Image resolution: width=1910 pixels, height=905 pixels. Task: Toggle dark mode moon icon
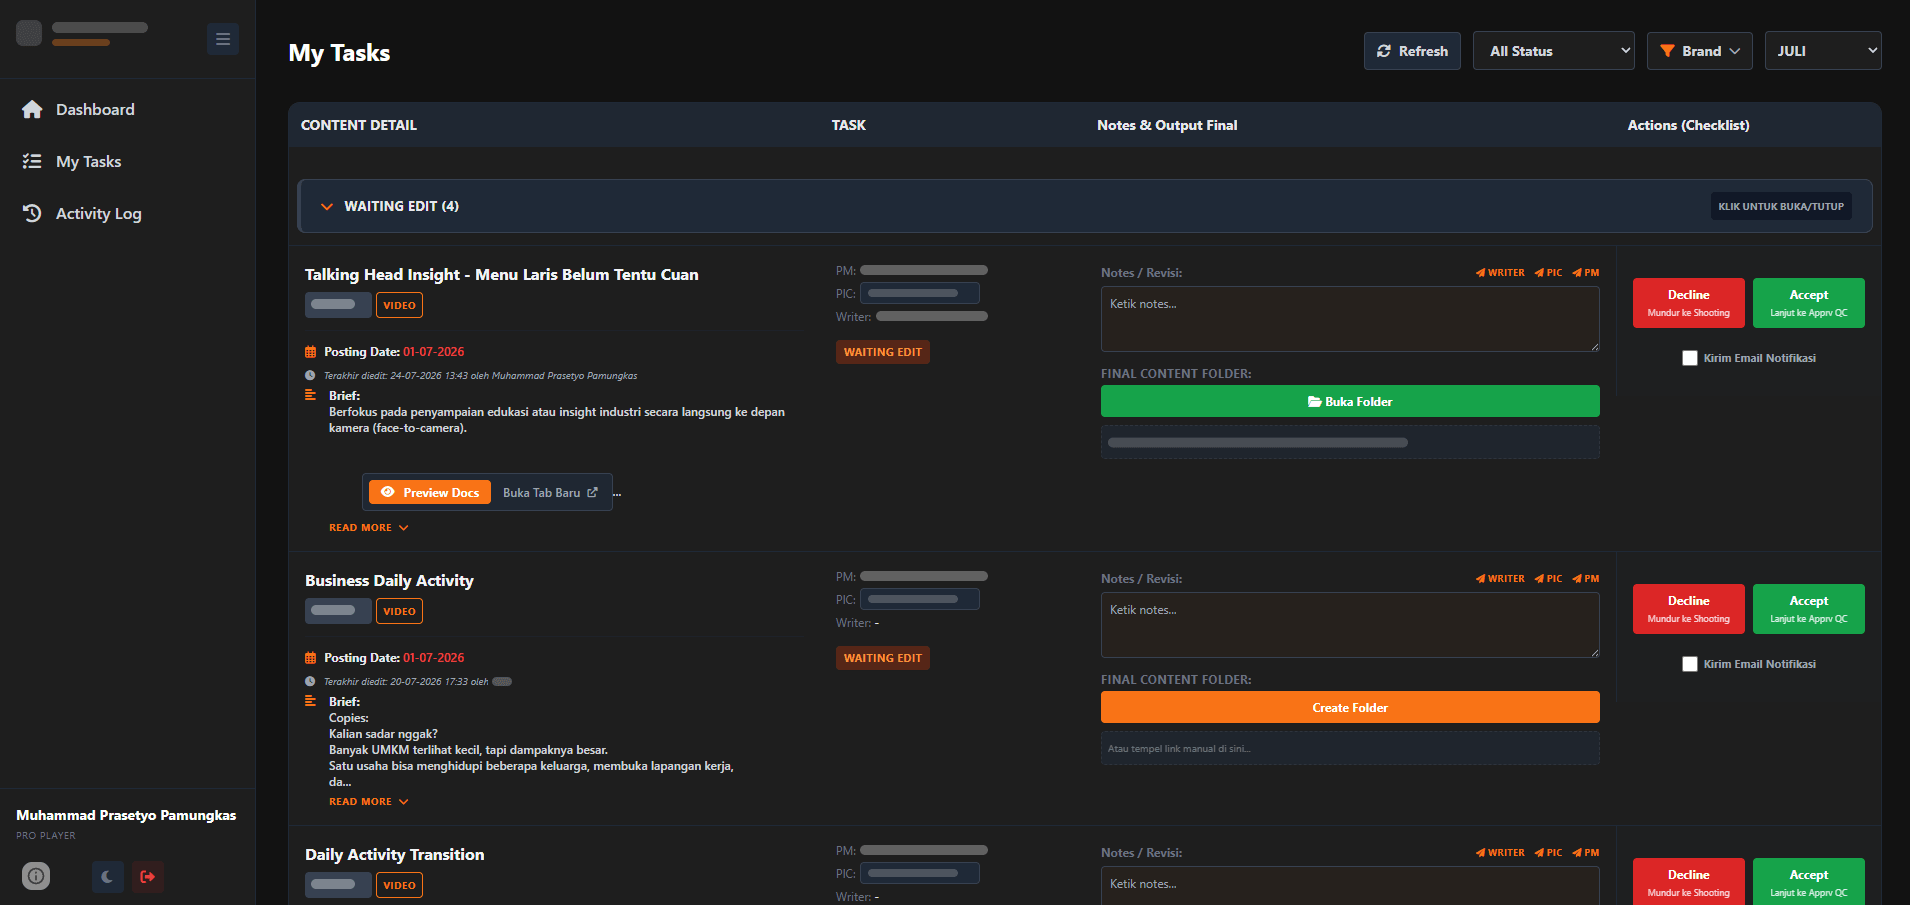(107, 877)
